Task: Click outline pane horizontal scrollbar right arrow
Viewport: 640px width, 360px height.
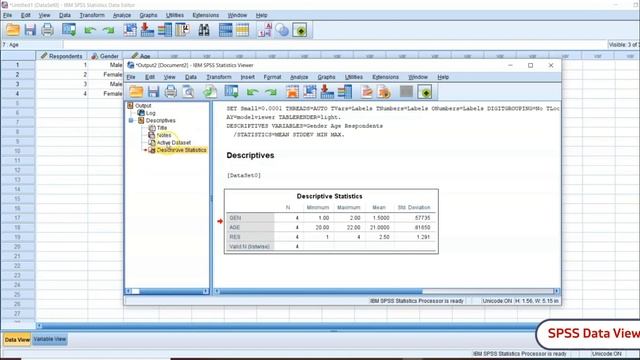Action: coord(205,291)
